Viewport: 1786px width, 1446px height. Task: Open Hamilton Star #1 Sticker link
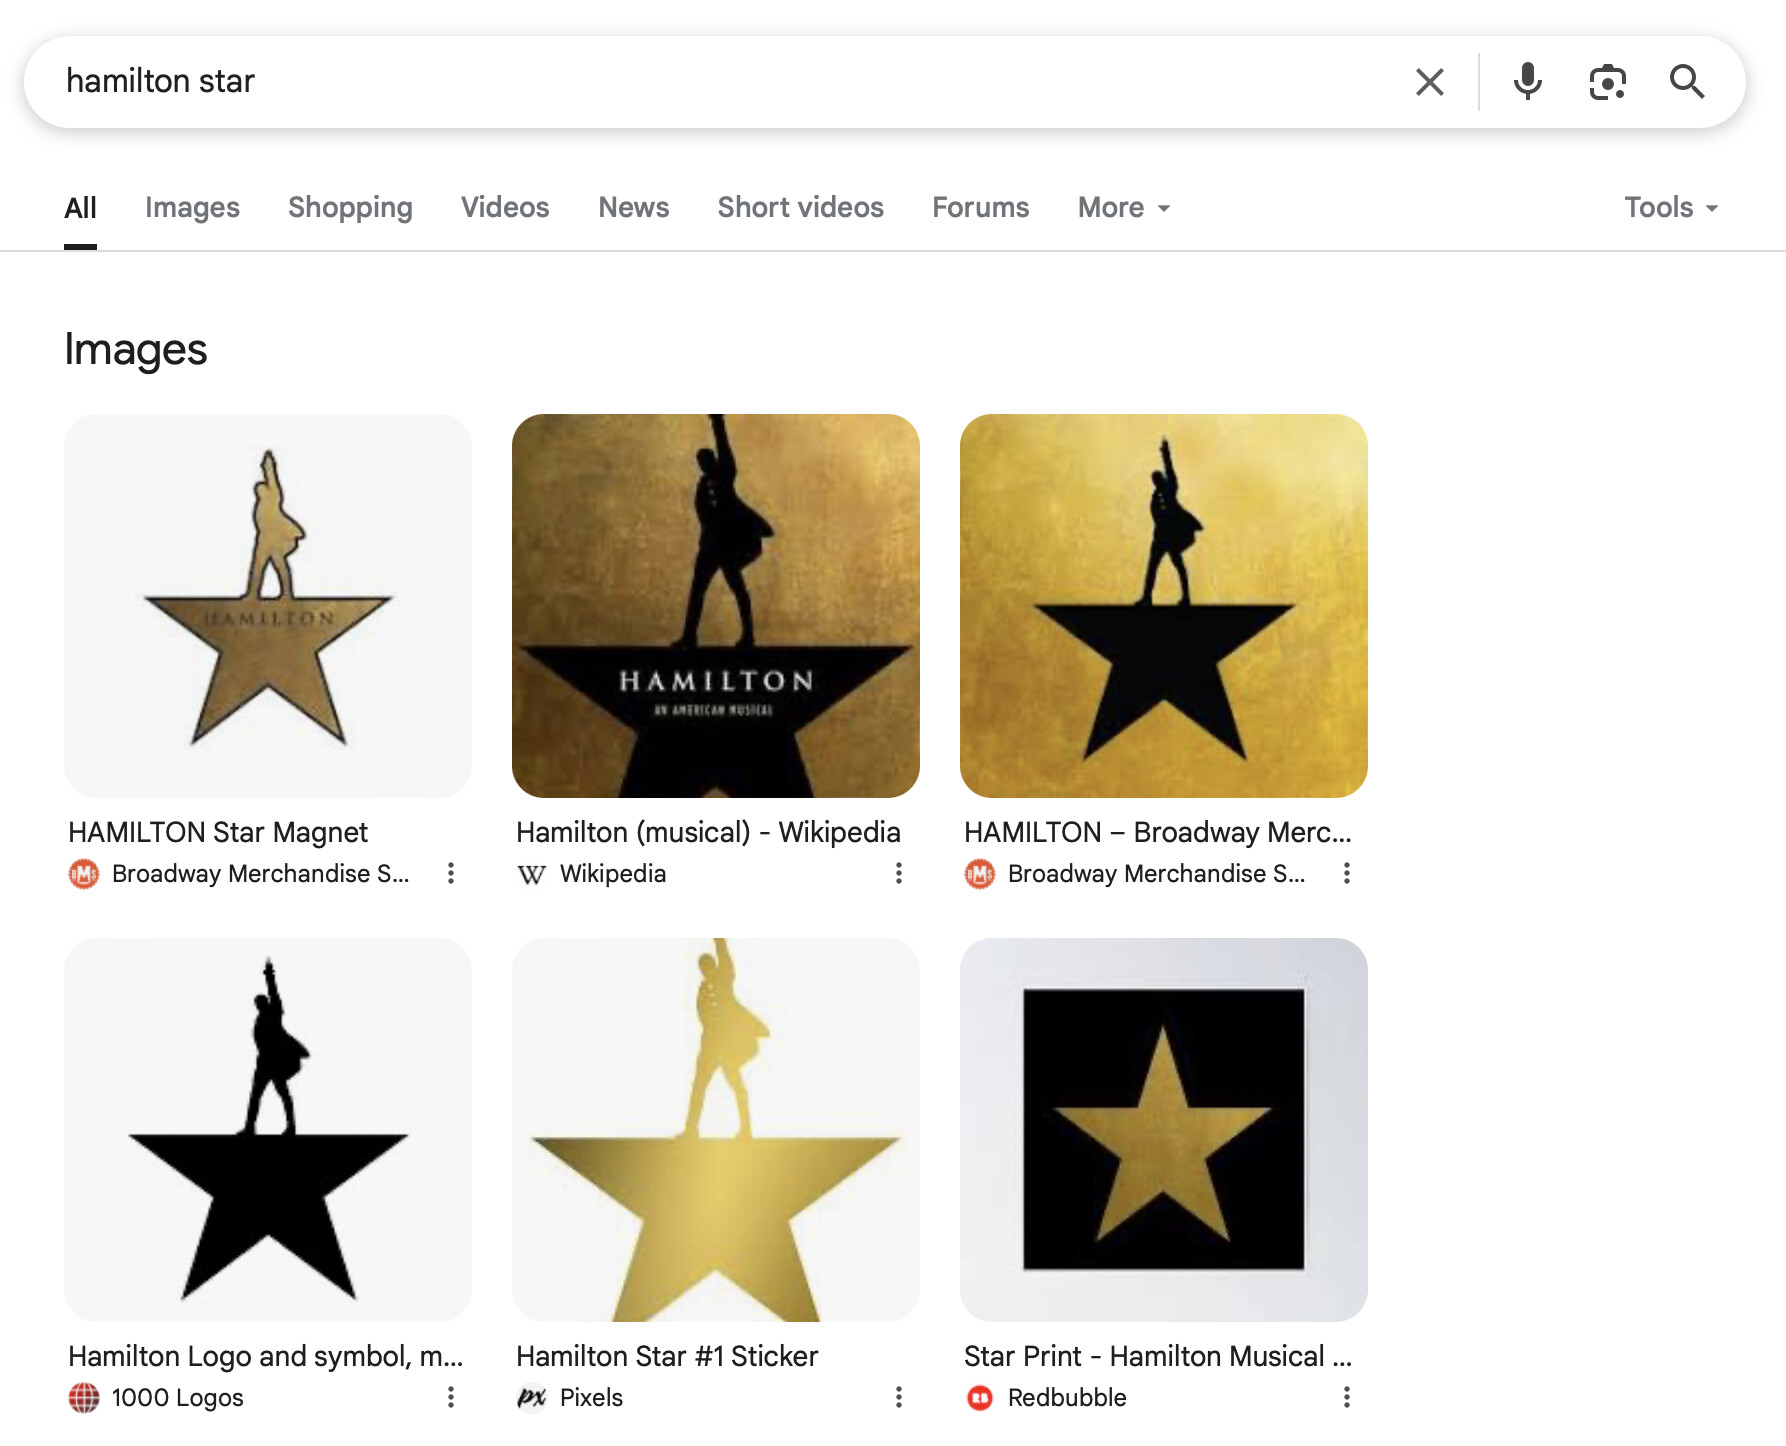coord(667,1356)
